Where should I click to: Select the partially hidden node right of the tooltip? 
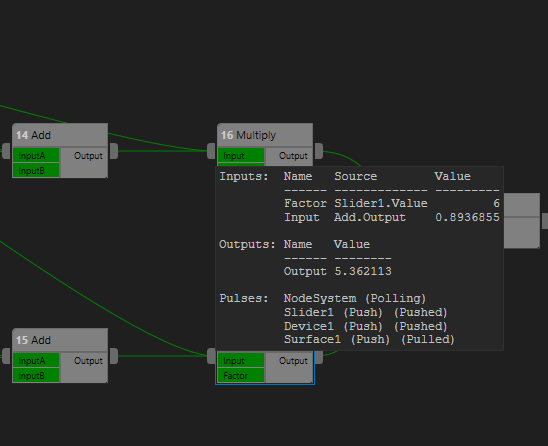tap(522, 221)
